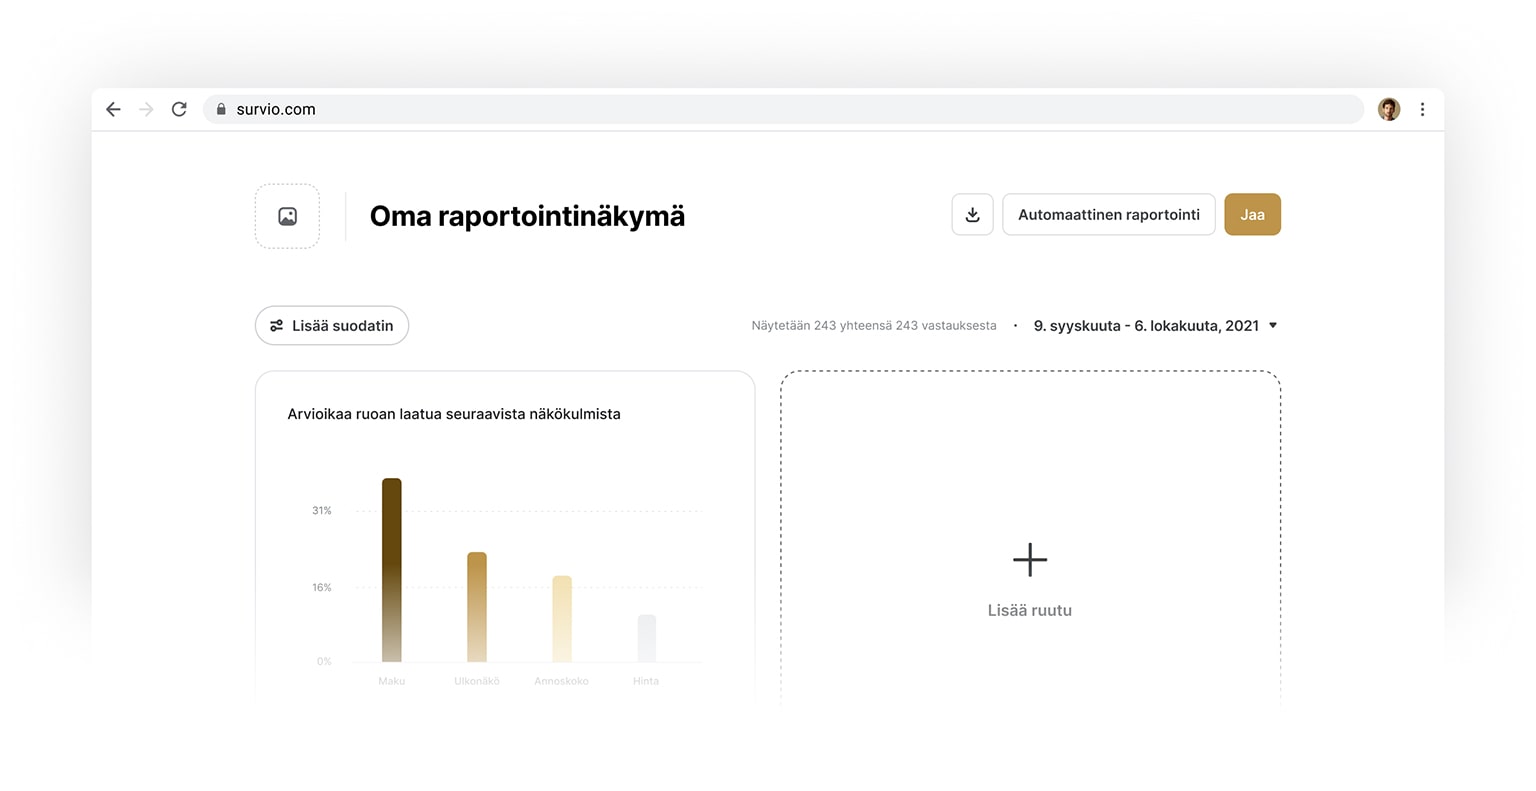Expand the 9. syyskuuta date chevron

[x=1272, y=325]
